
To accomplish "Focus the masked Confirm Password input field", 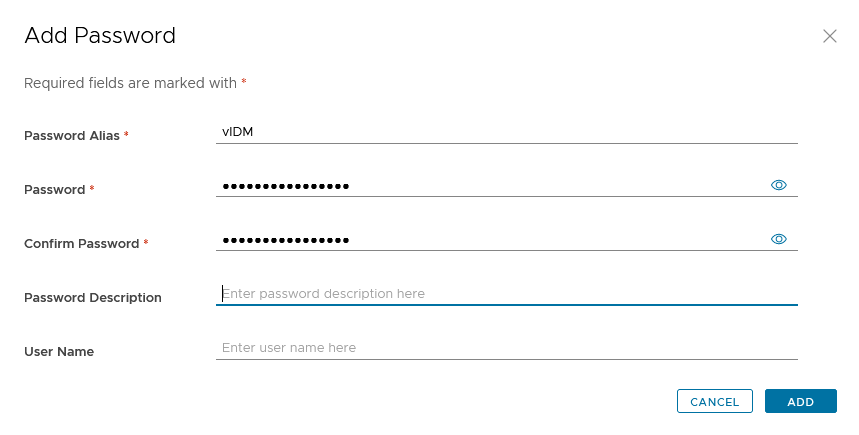I will coord(490,239).
